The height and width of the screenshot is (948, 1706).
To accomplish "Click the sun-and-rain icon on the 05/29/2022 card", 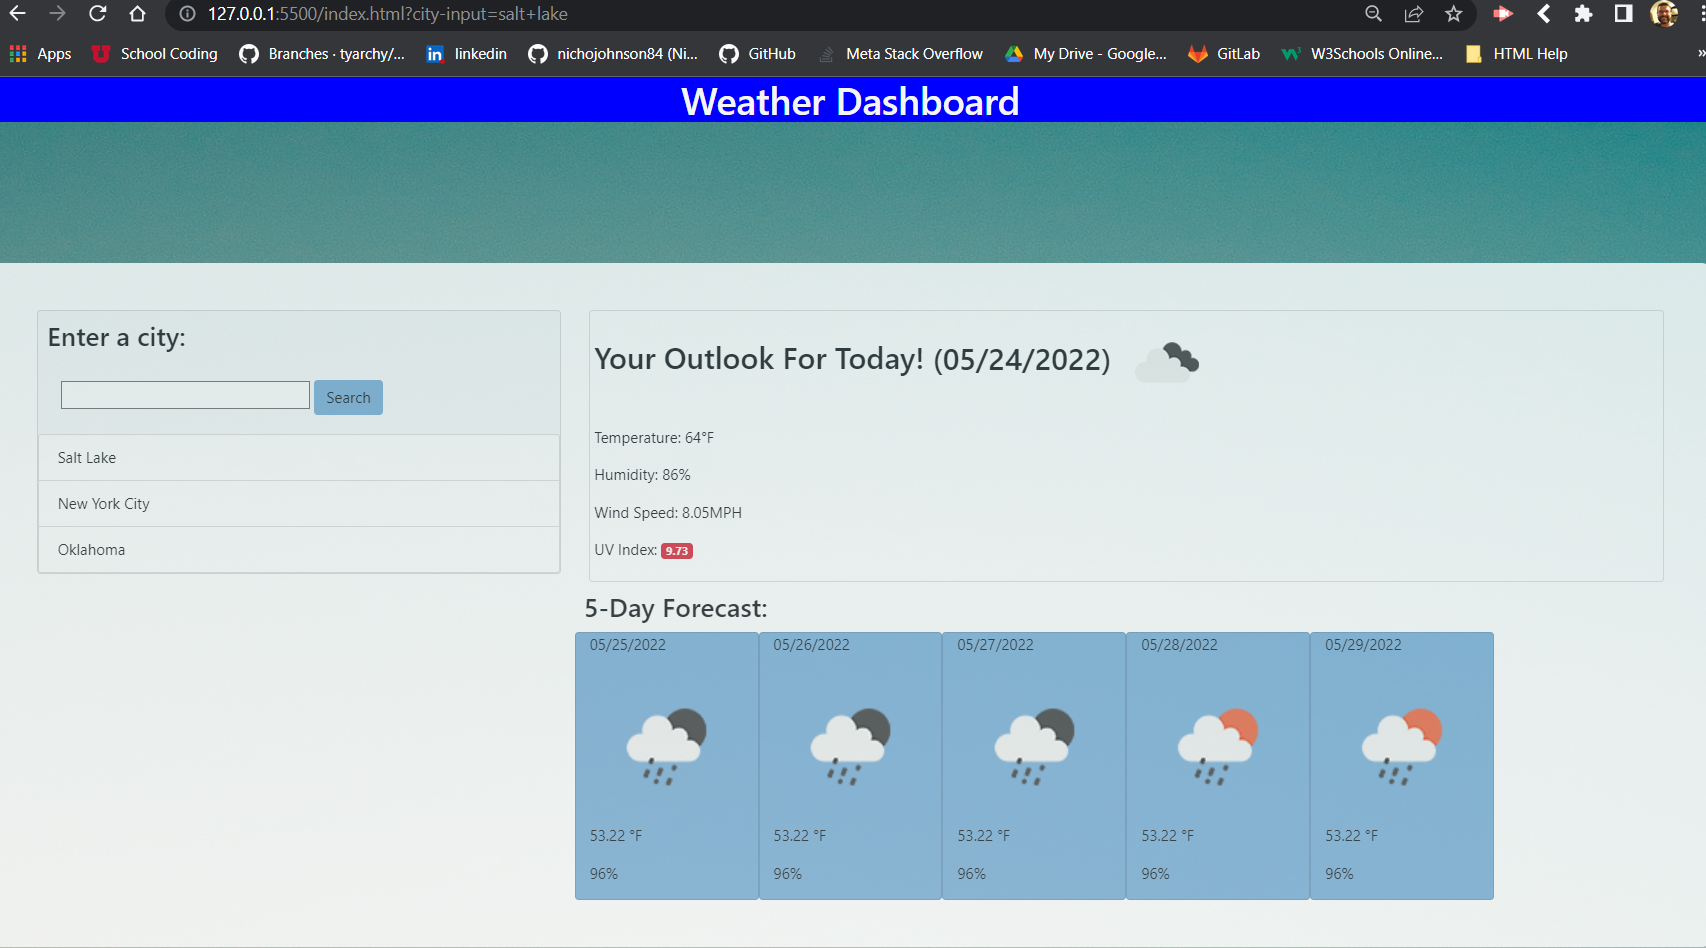I will (x=1400, y=744).
